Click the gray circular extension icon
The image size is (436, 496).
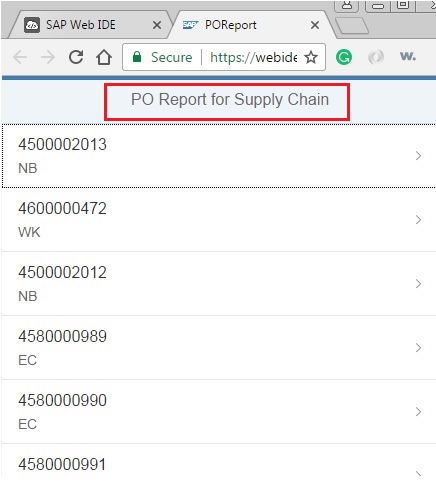tap(376, 57)
